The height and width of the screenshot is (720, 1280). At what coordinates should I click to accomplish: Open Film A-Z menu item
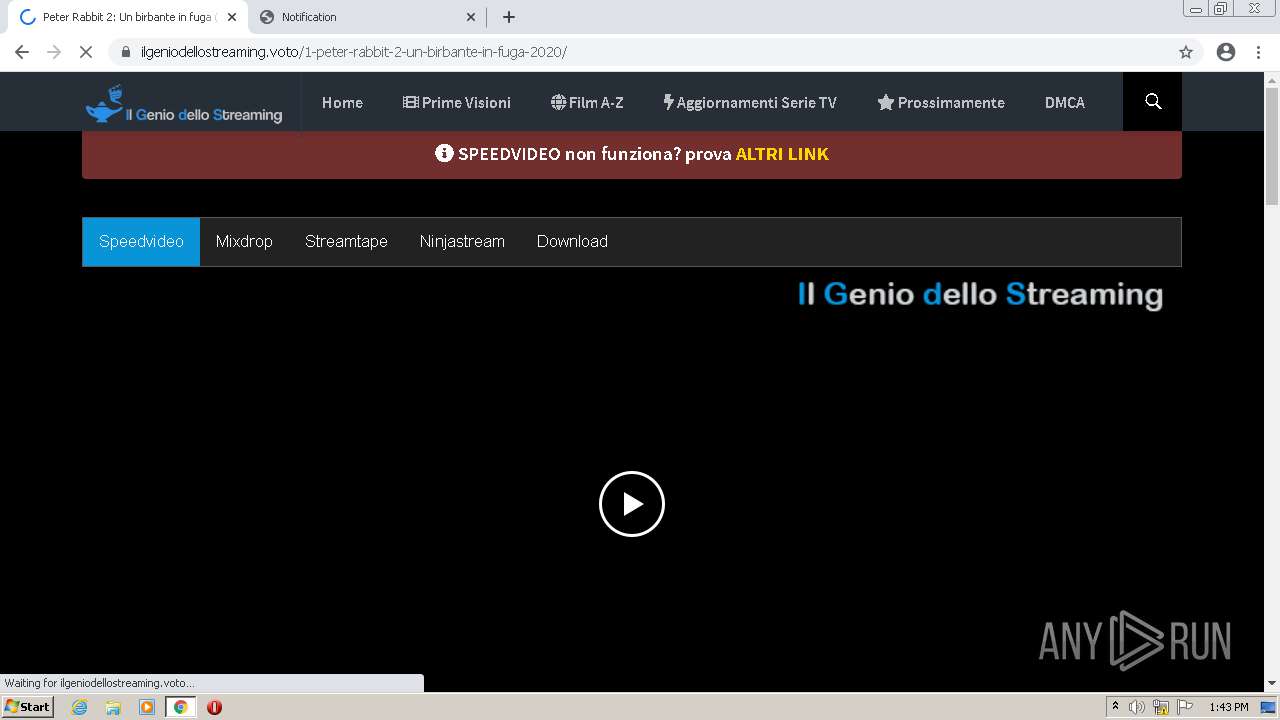[x=587, y=102]
